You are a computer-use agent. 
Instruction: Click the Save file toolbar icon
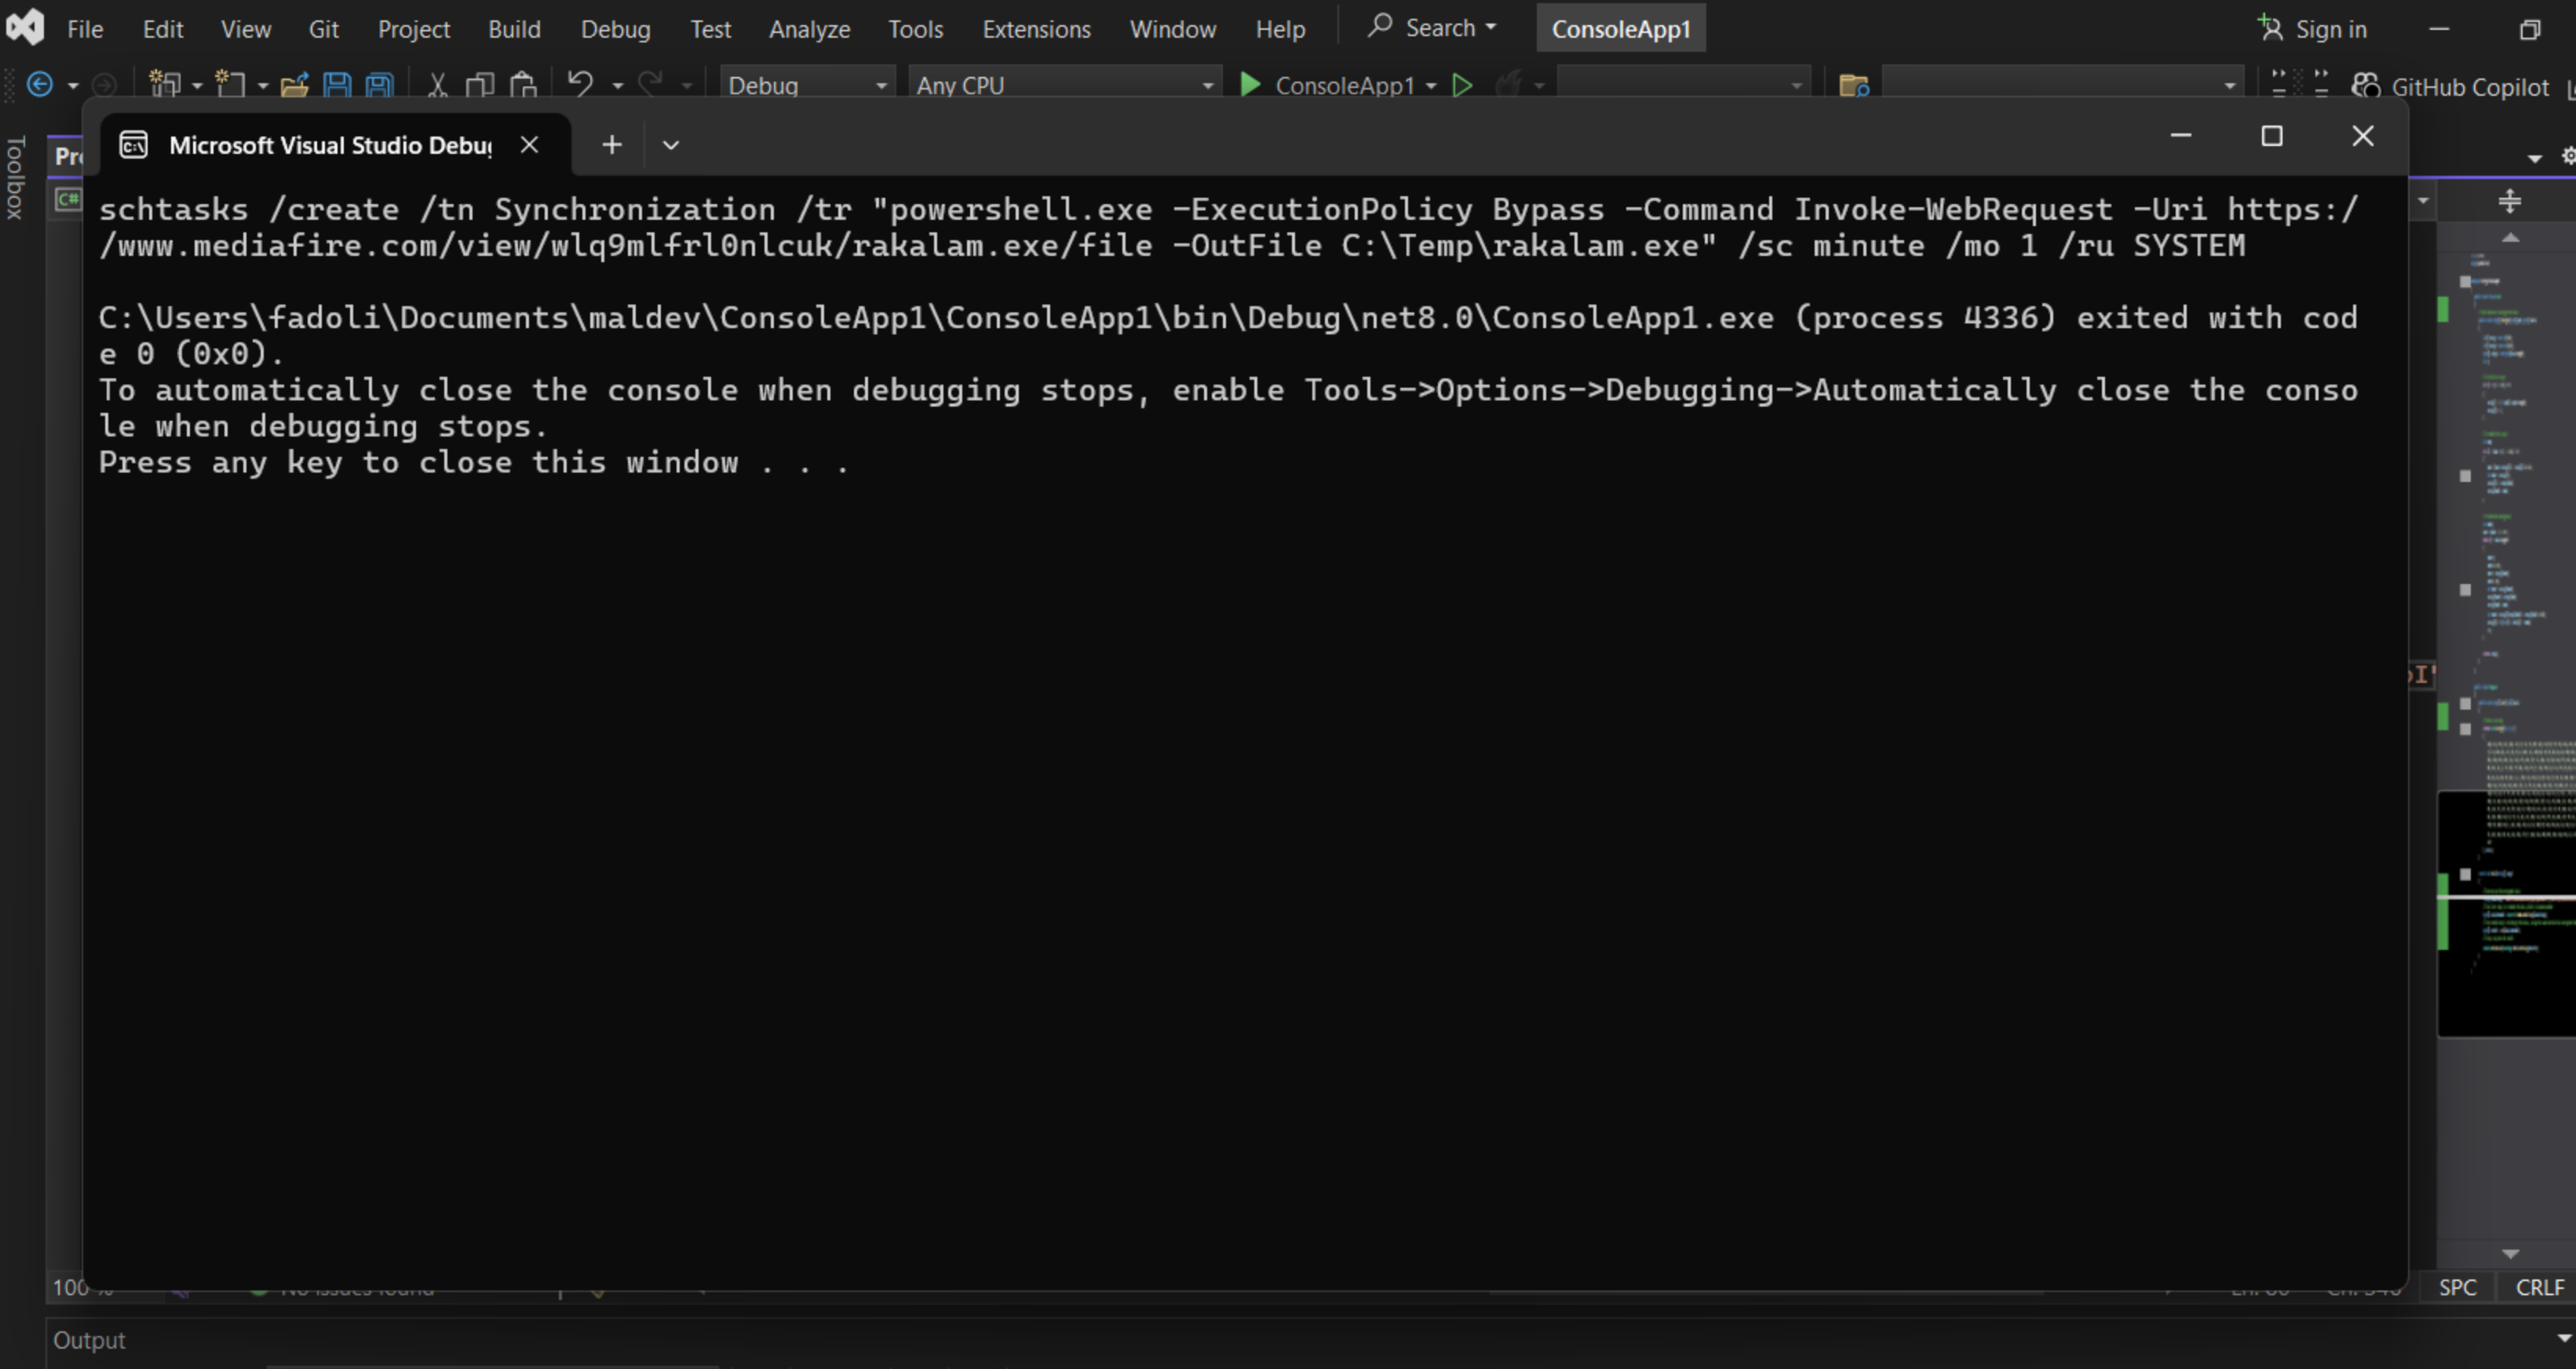(x=337, y=85)
